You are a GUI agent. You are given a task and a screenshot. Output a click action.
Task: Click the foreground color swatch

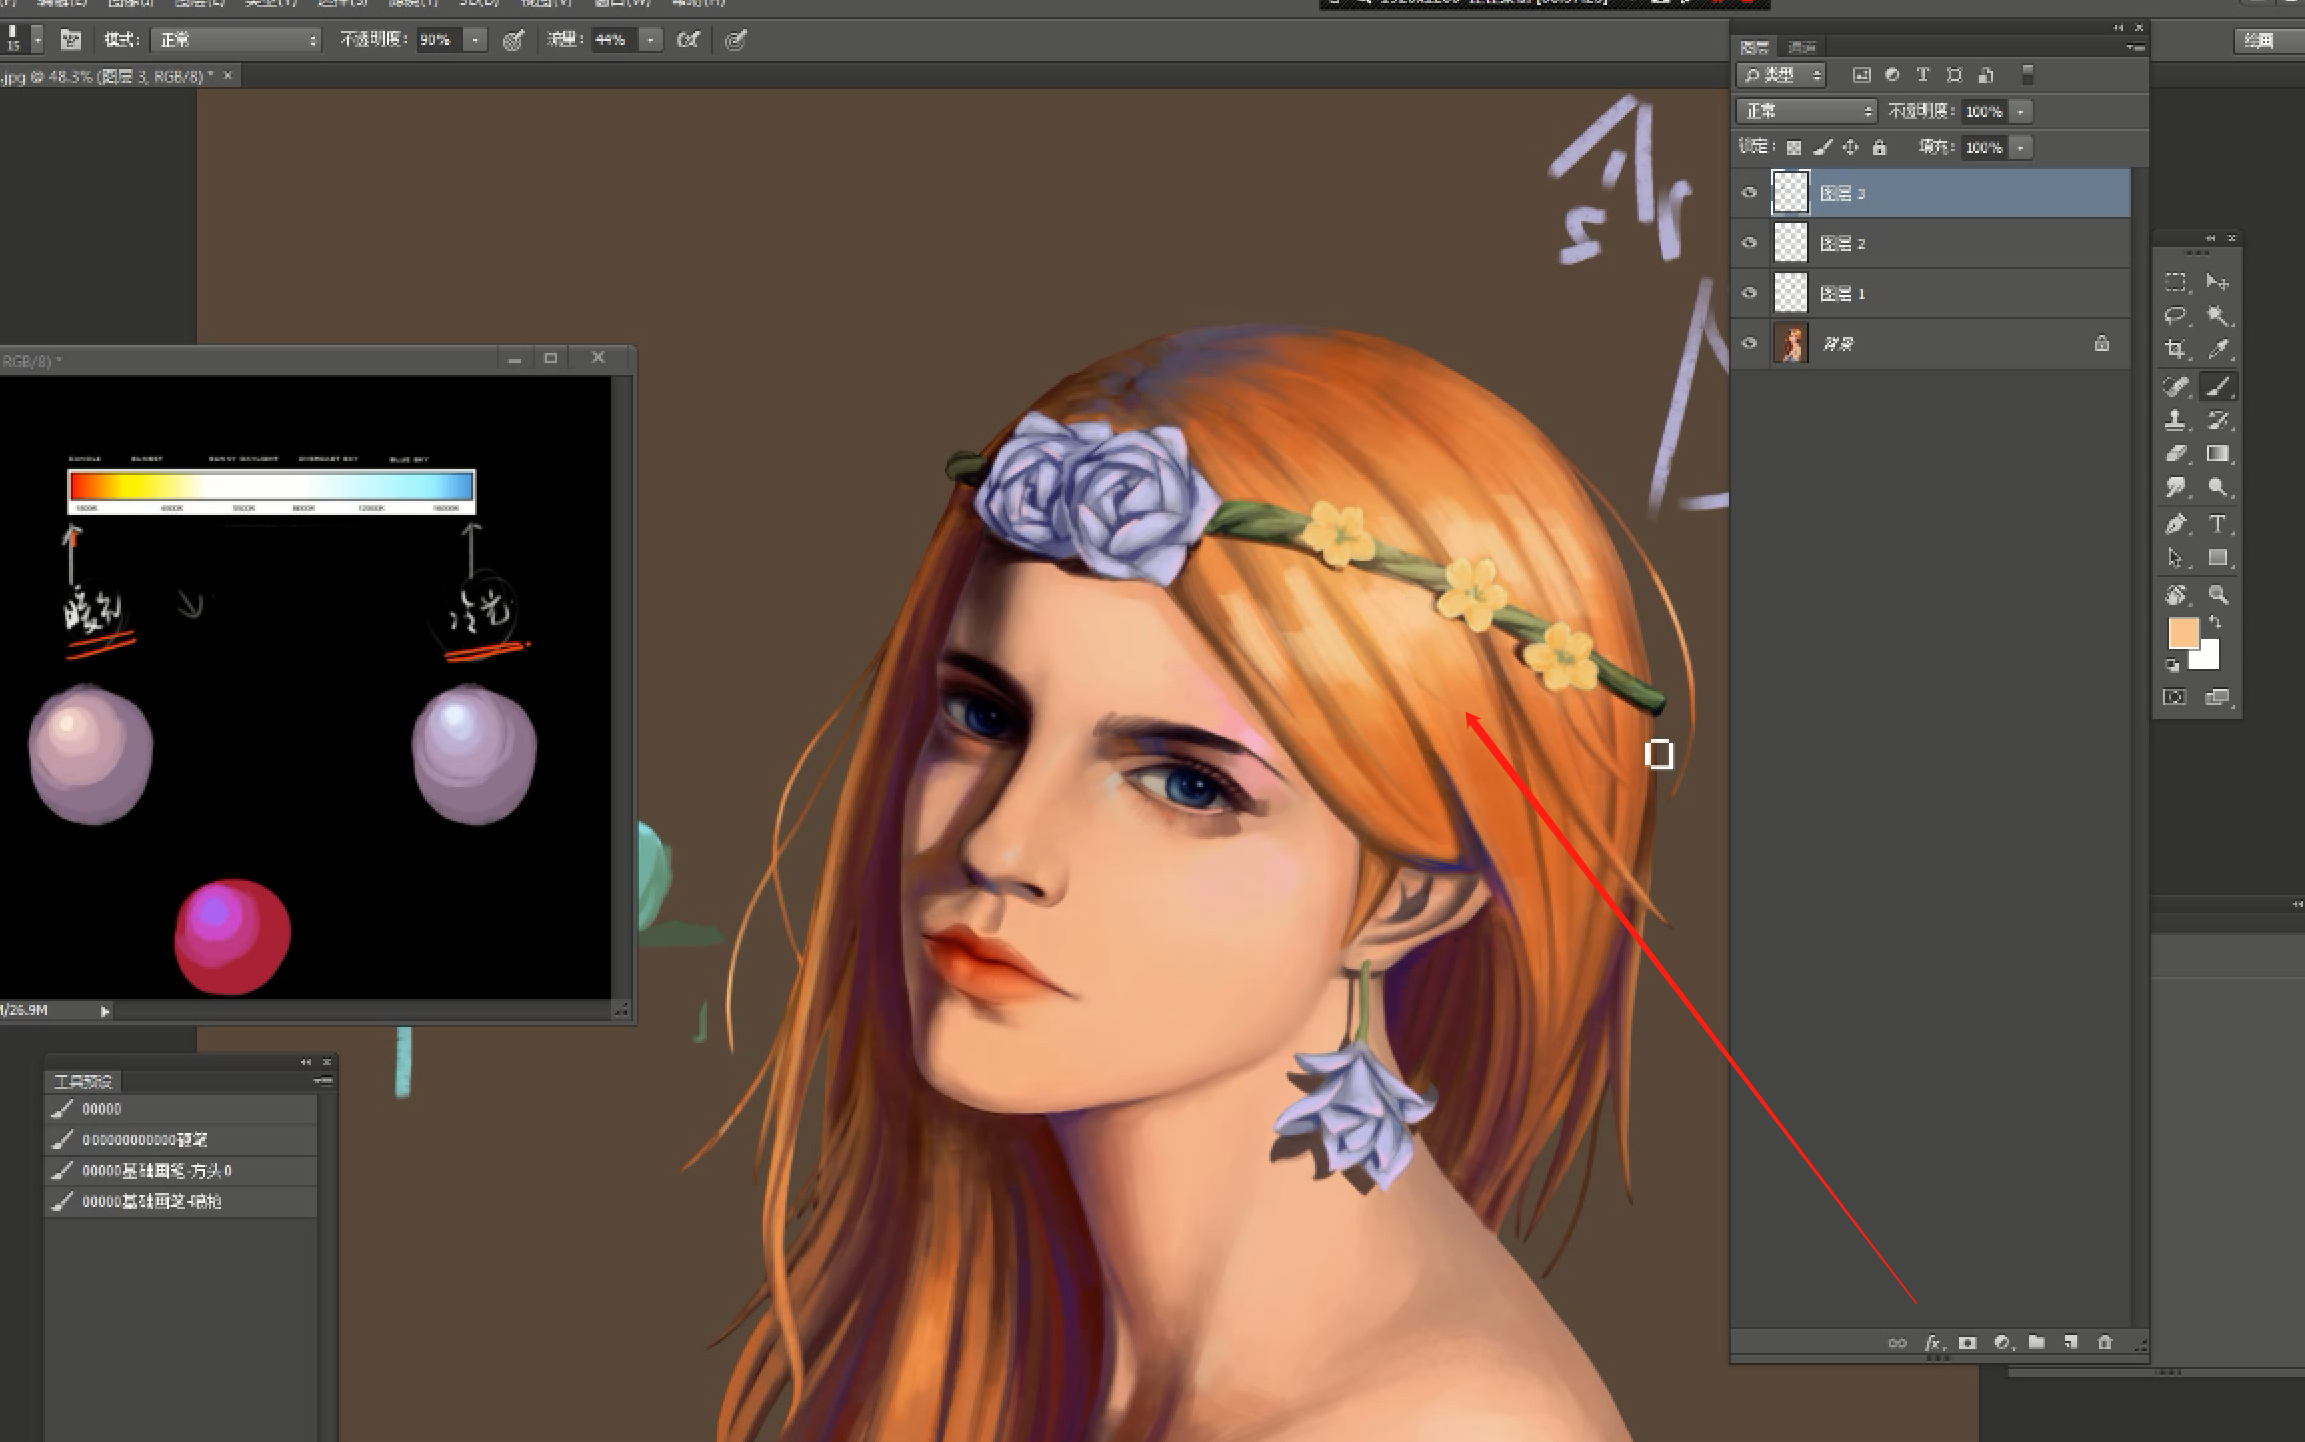pyautogui.click(x=2183, y=633)
